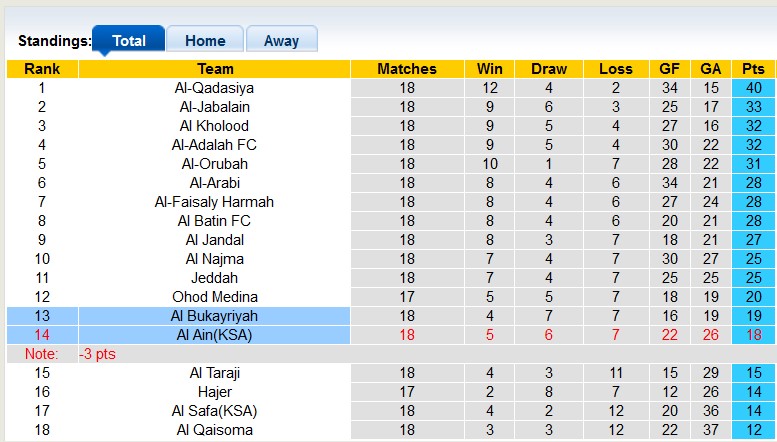Click Al-Qadasiya's 40 points cell
777x442 pixels.
753,88
